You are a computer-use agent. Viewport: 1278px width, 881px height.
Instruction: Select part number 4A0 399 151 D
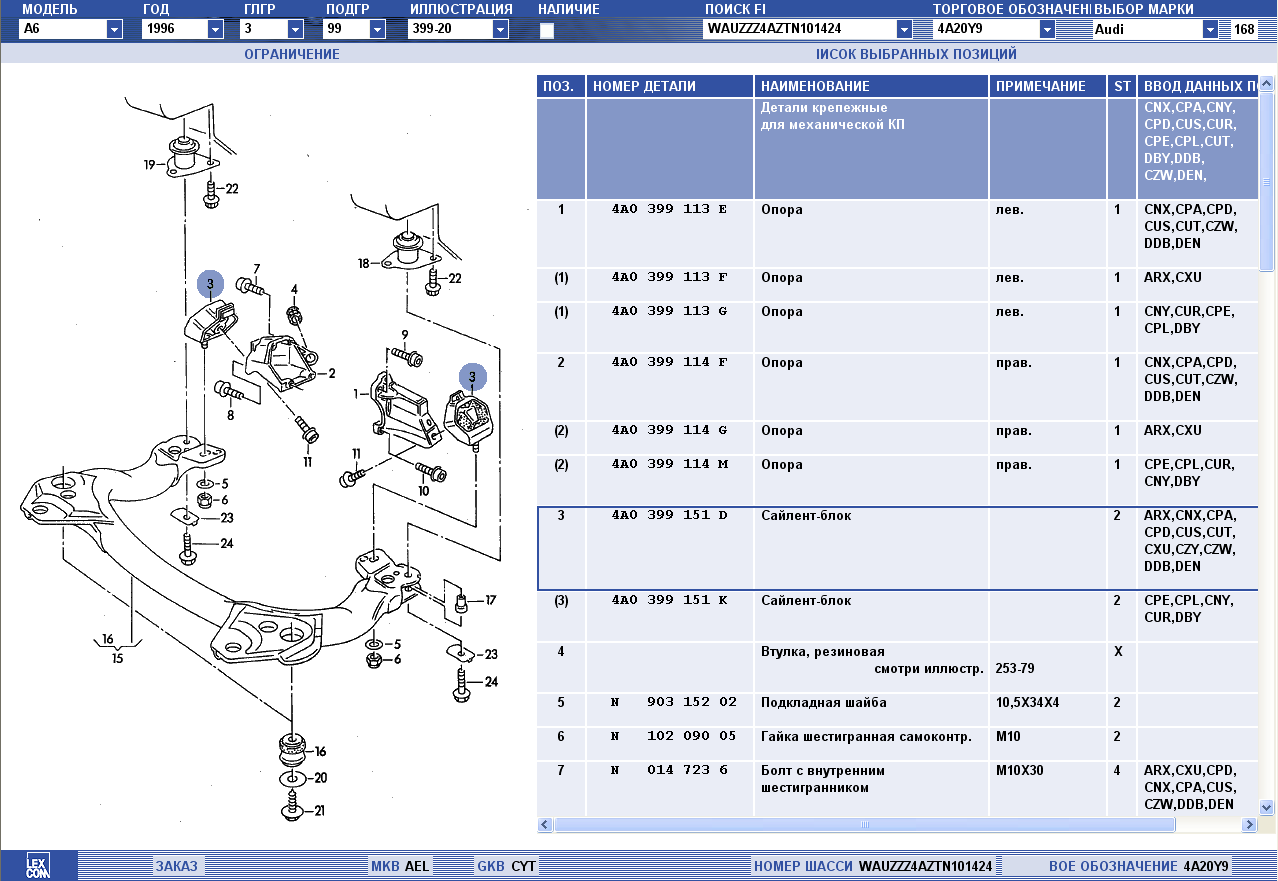click(669, 515)
